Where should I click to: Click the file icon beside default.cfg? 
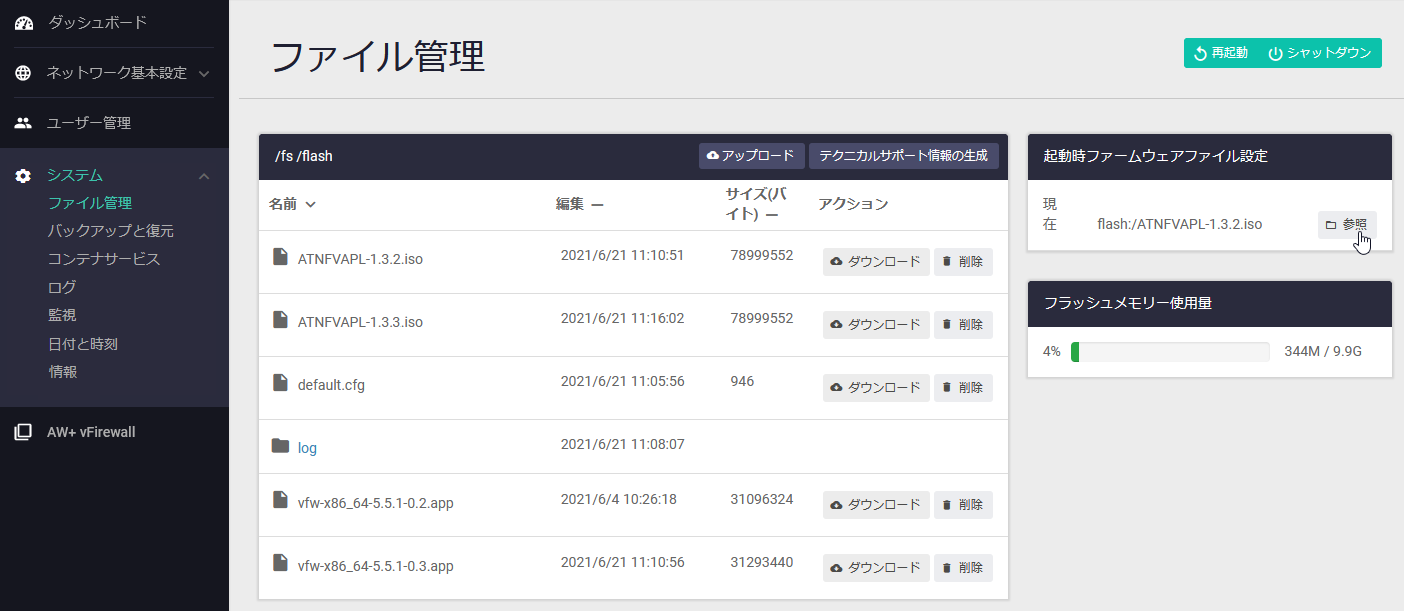click(x=280, y=383)
